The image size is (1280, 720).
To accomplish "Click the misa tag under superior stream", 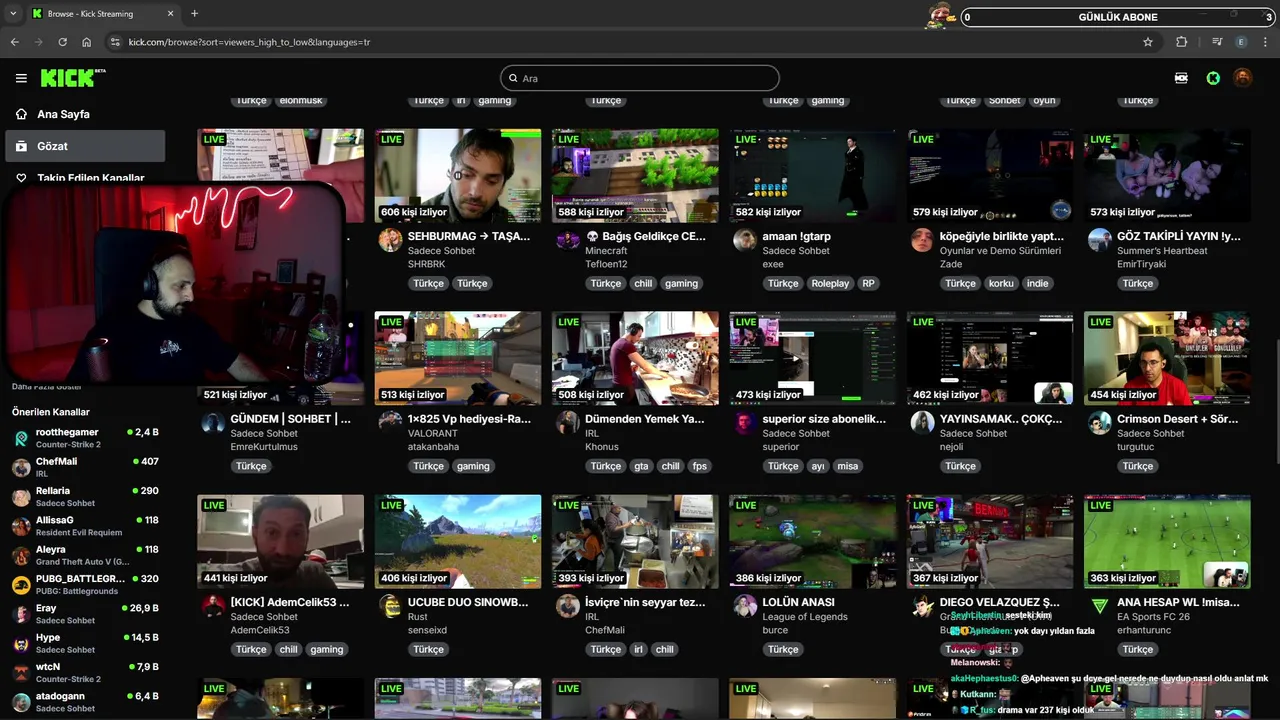I will (x=848, y=466).
